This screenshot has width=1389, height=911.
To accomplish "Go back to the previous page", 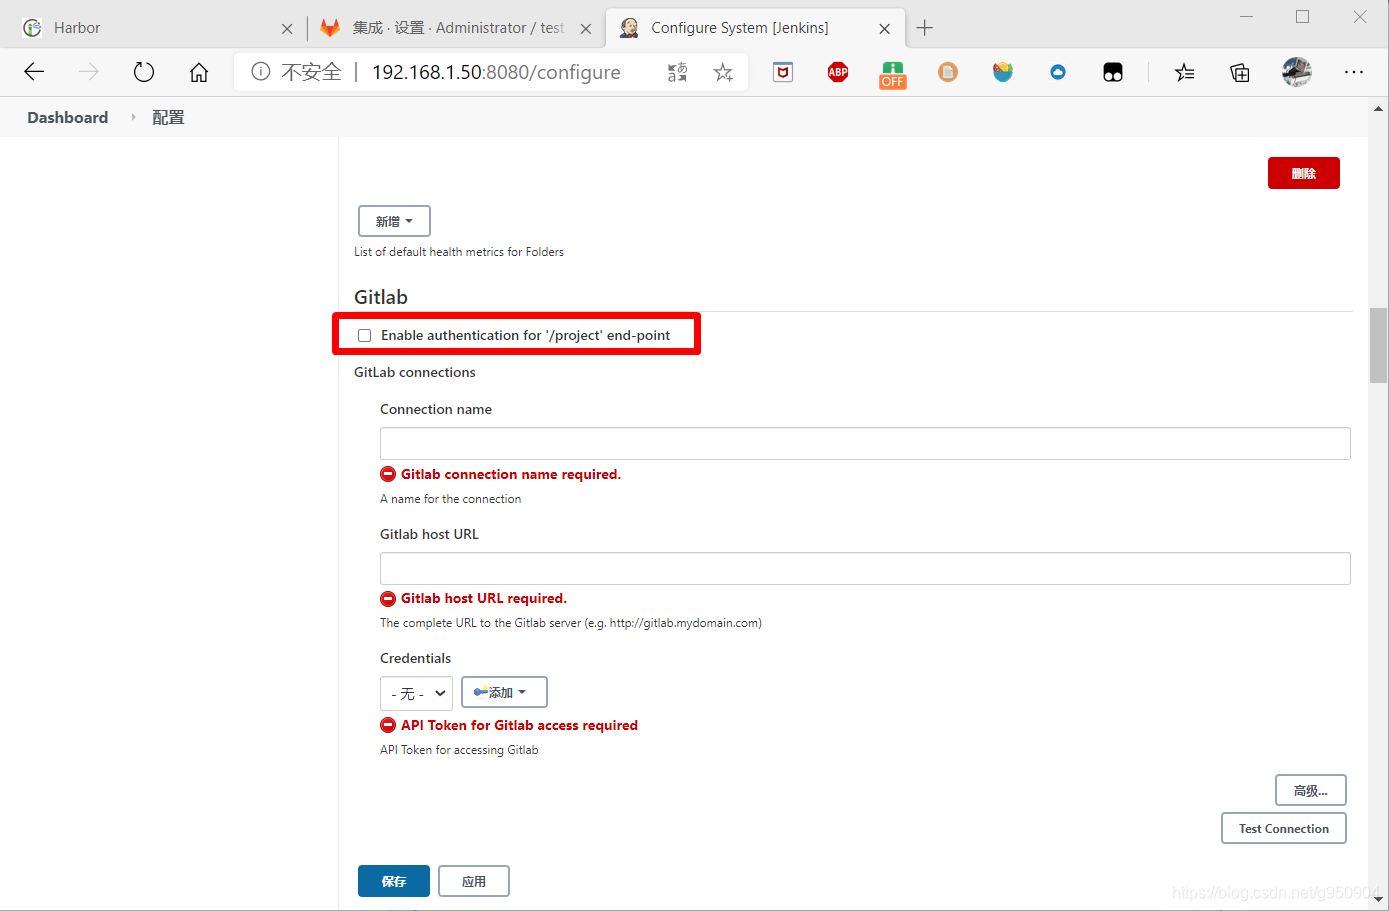I will coord(34,72).
